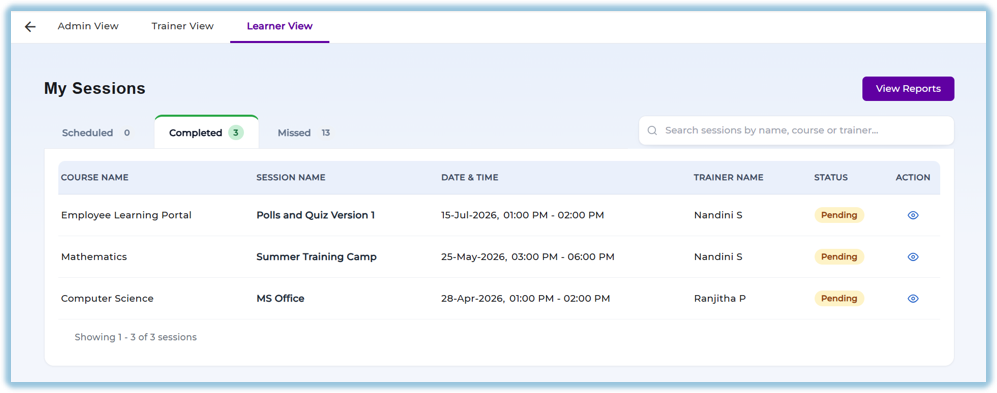Click Polls and Quiz Version 1 session name
Image resolution: width=997 pixels, height=393 pixels.
[315, 215]
